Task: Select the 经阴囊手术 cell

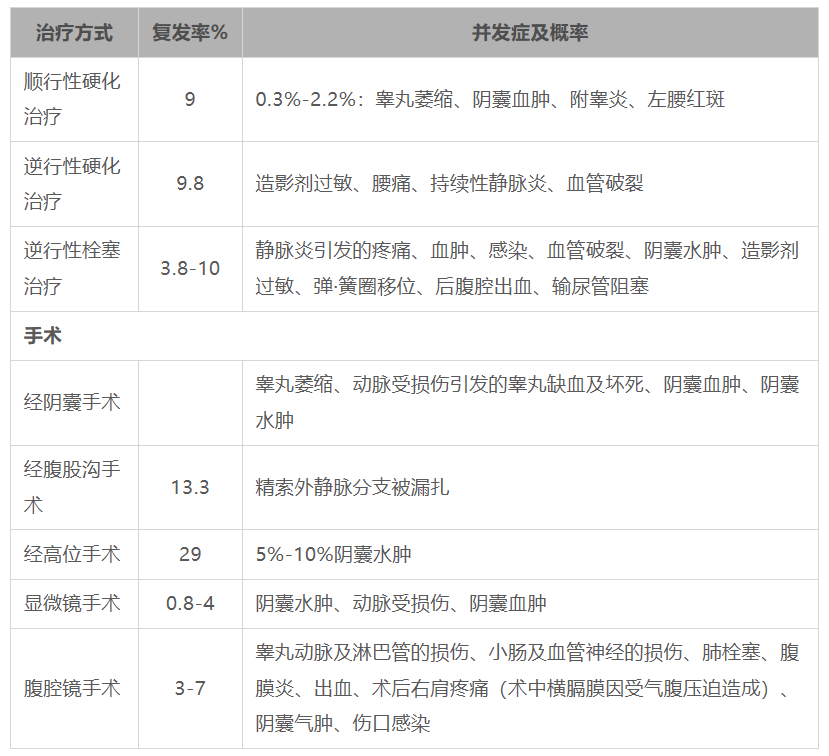Action: coord(75,403)
